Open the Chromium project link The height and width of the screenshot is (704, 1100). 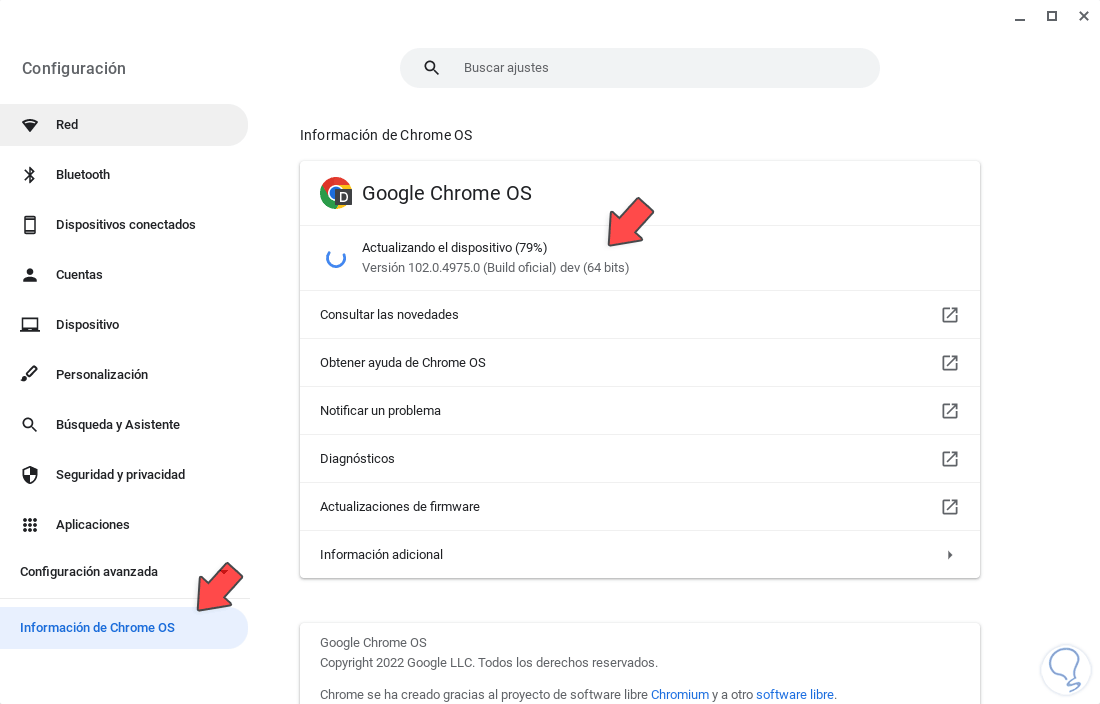coord(680,694)
